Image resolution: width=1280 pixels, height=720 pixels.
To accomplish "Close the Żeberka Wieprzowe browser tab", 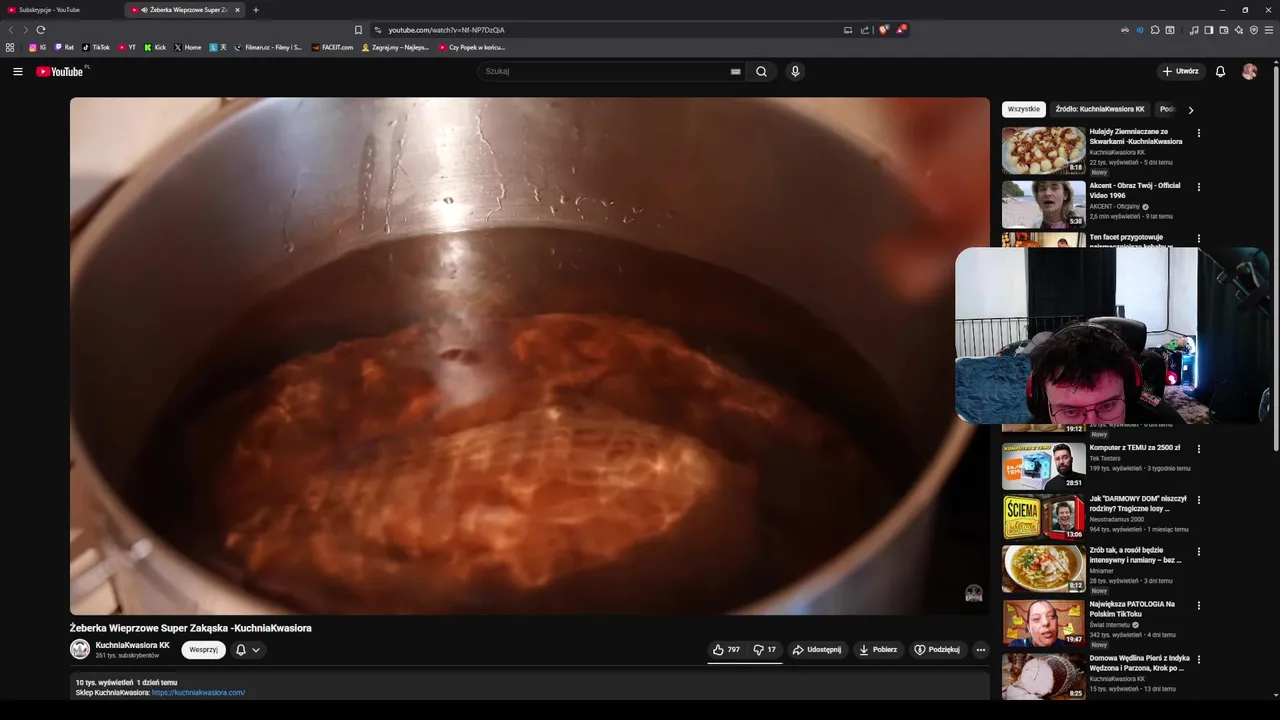I will click(237, 10).
